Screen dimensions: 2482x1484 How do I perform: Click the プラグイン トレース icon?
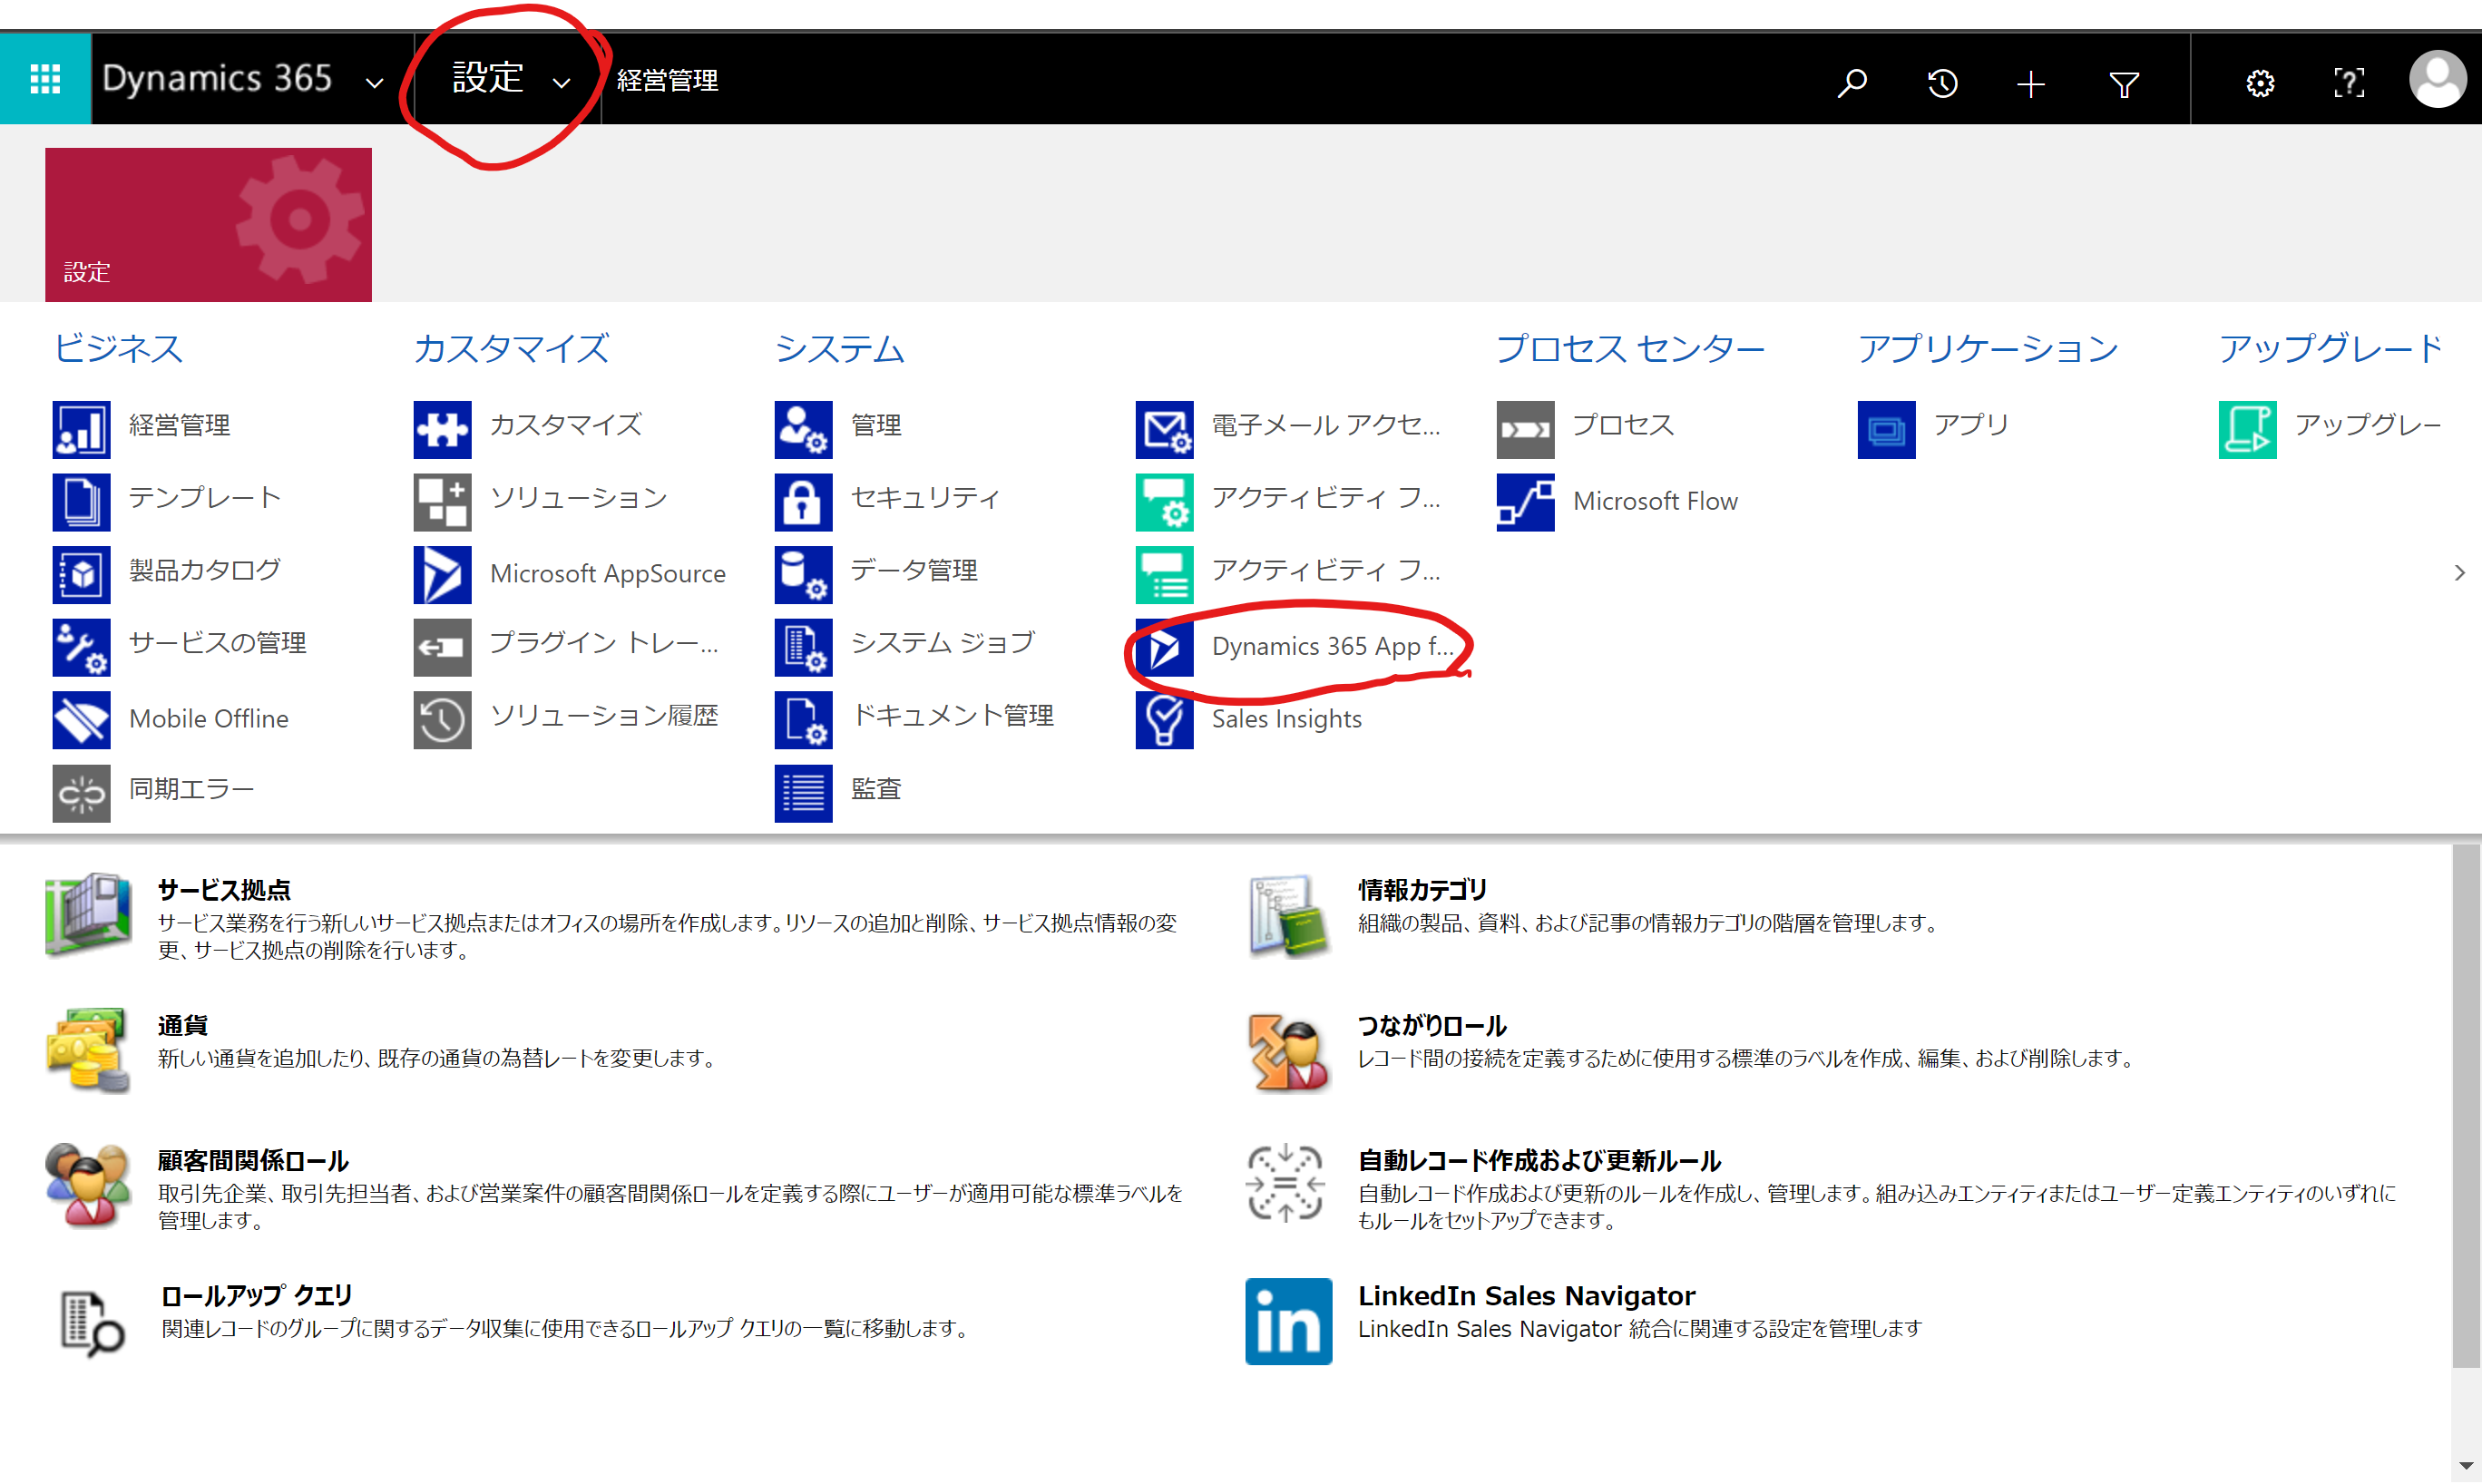(x=442, y=646)
